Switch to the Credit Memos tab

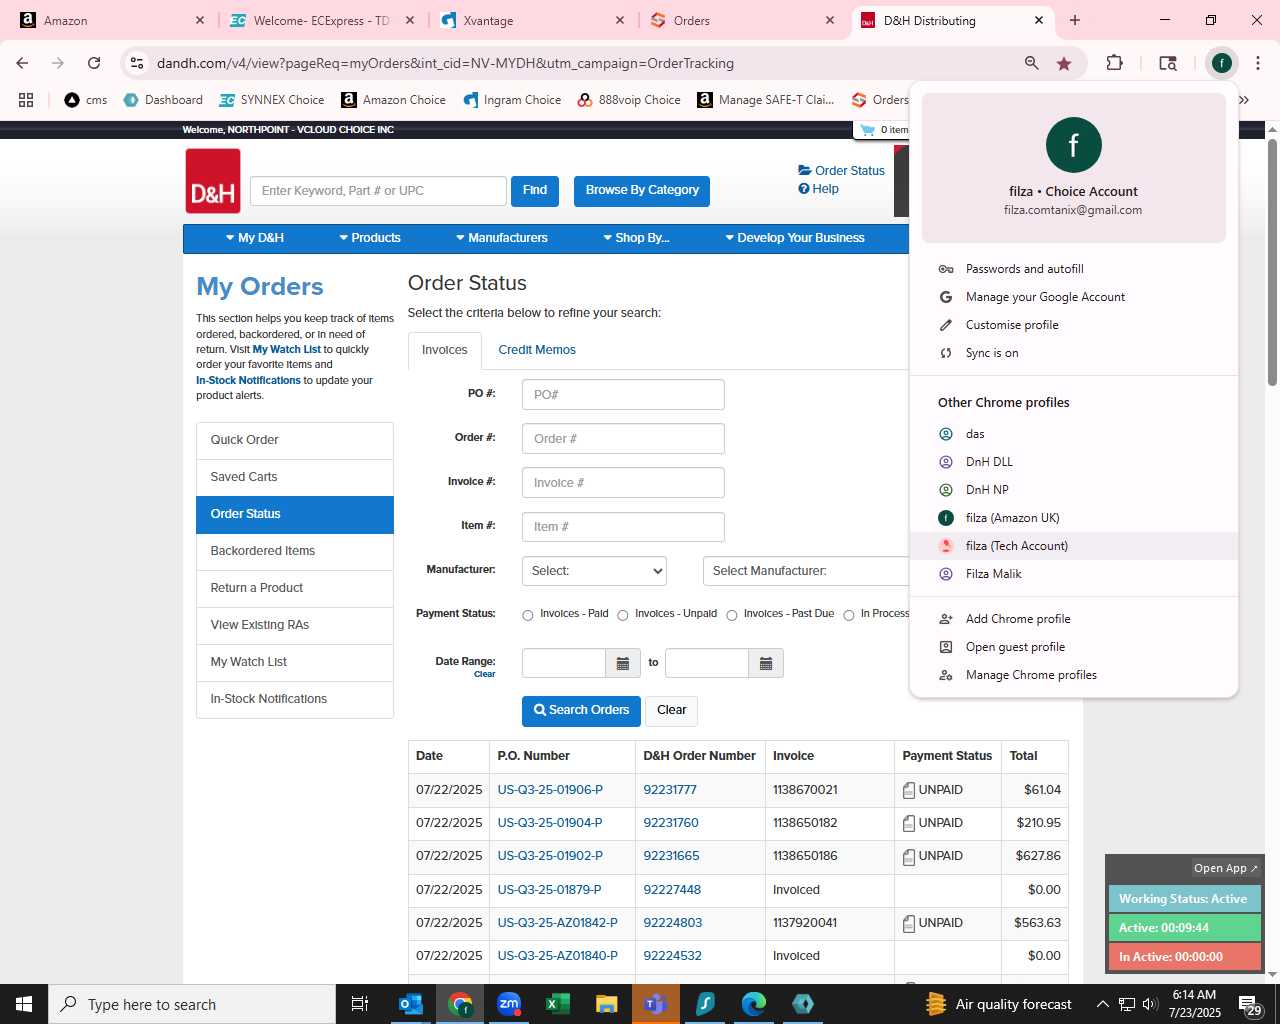pyautogui.click(x=537, y=350)
